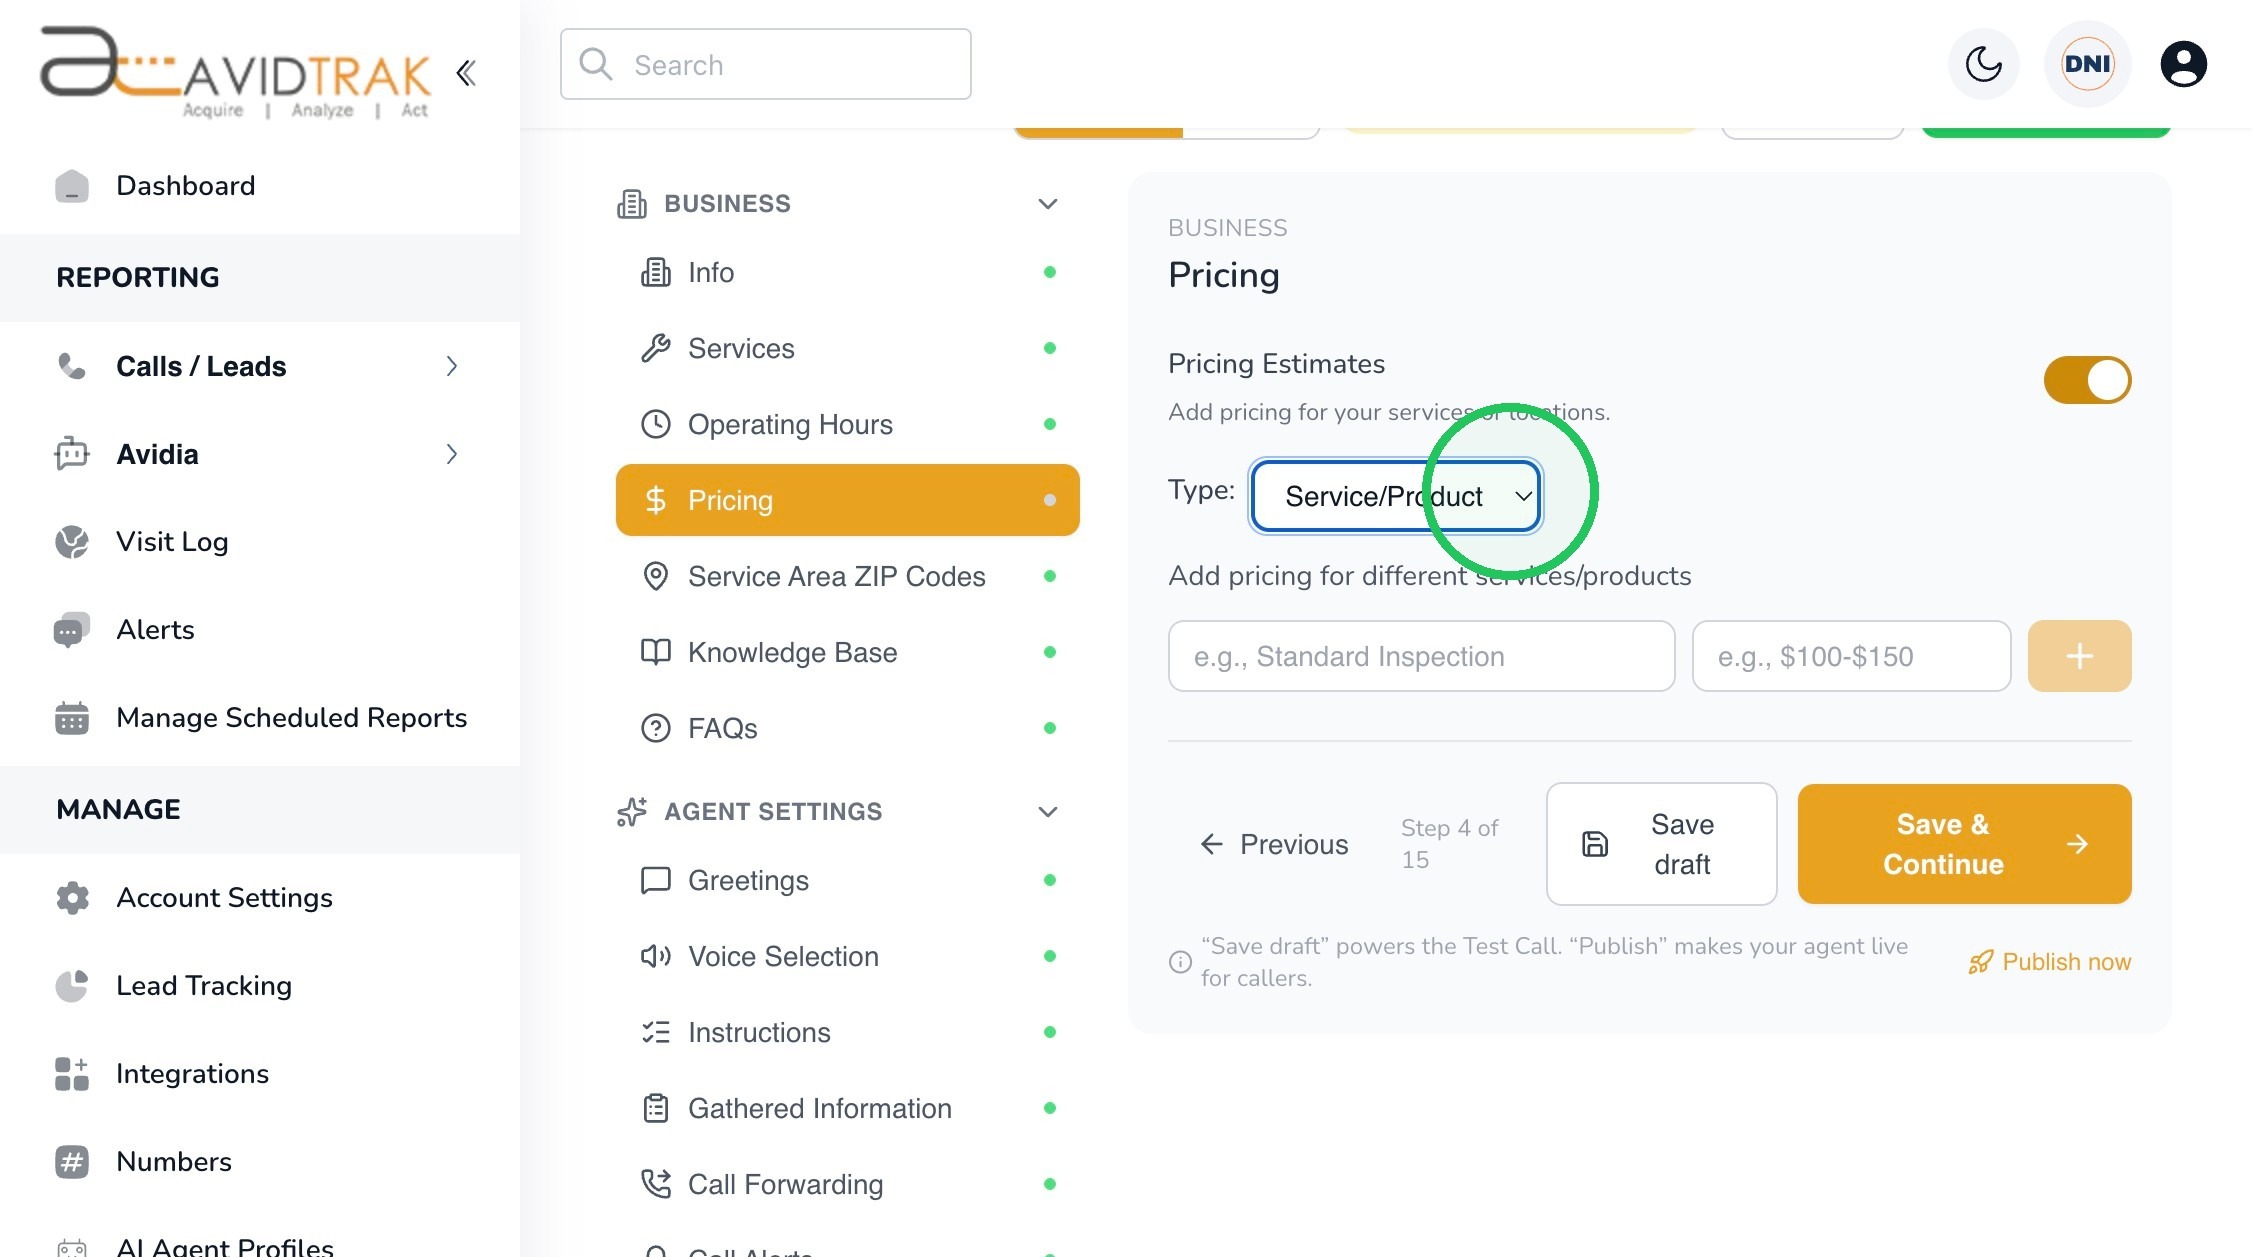
Task: Open the Instructions step
Action: pyautogui.click(x=848, y=1032)
